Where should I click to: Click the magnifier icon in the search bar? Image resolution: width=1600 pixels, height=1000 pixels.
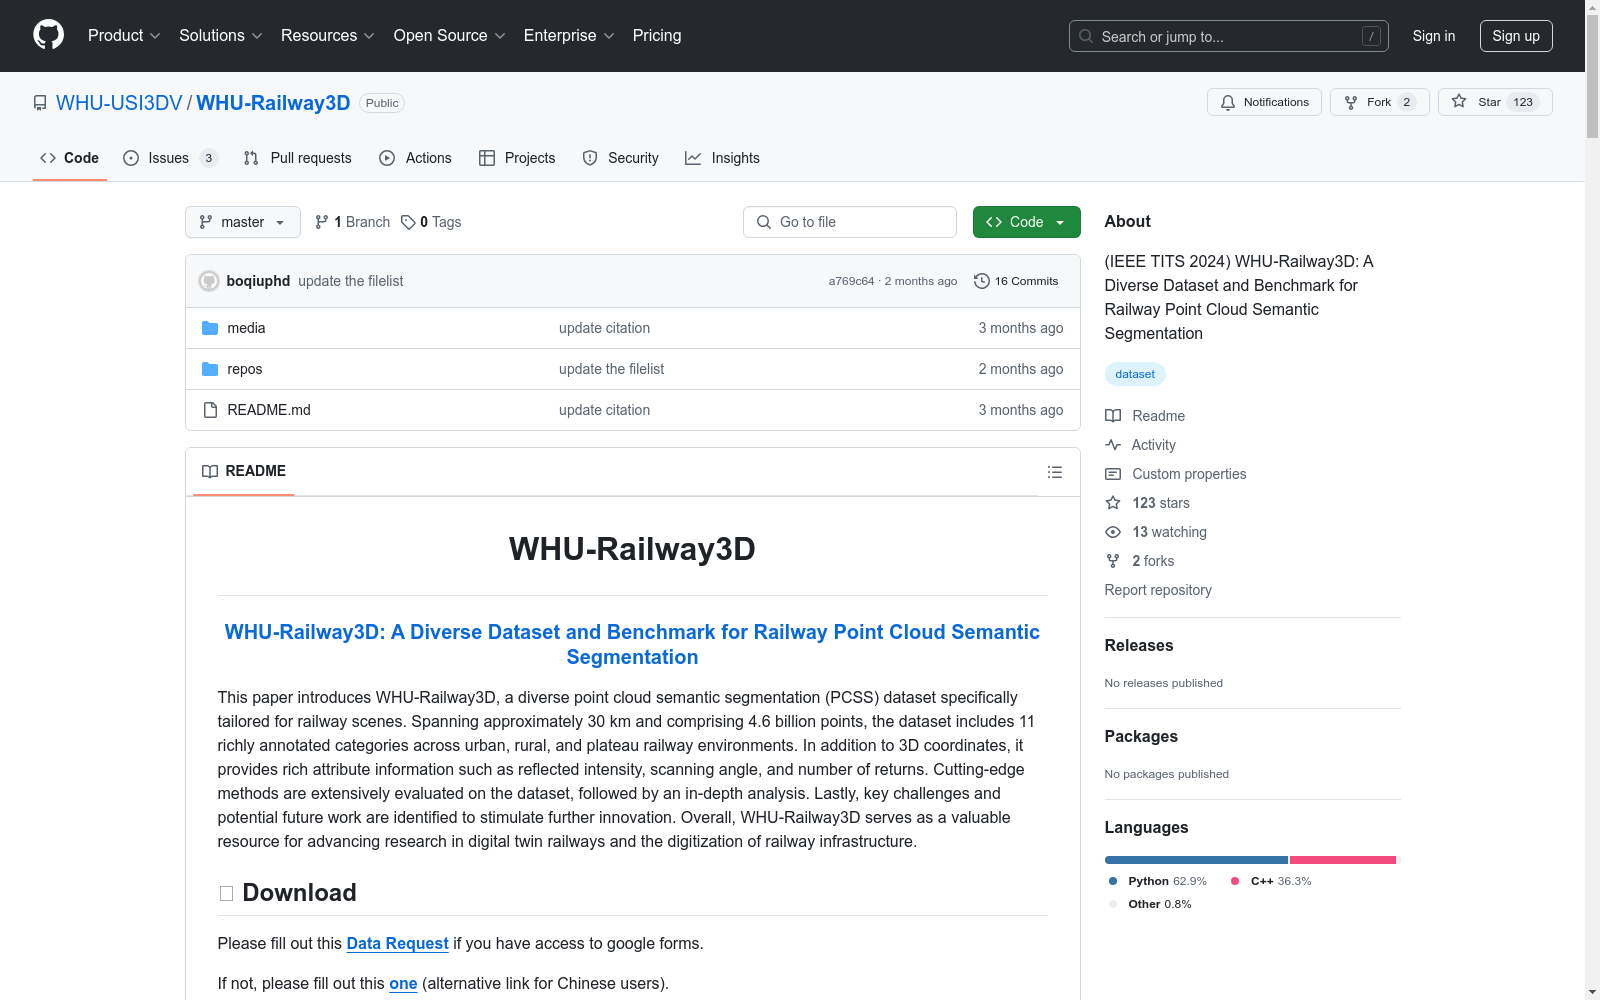point(1086,36)
